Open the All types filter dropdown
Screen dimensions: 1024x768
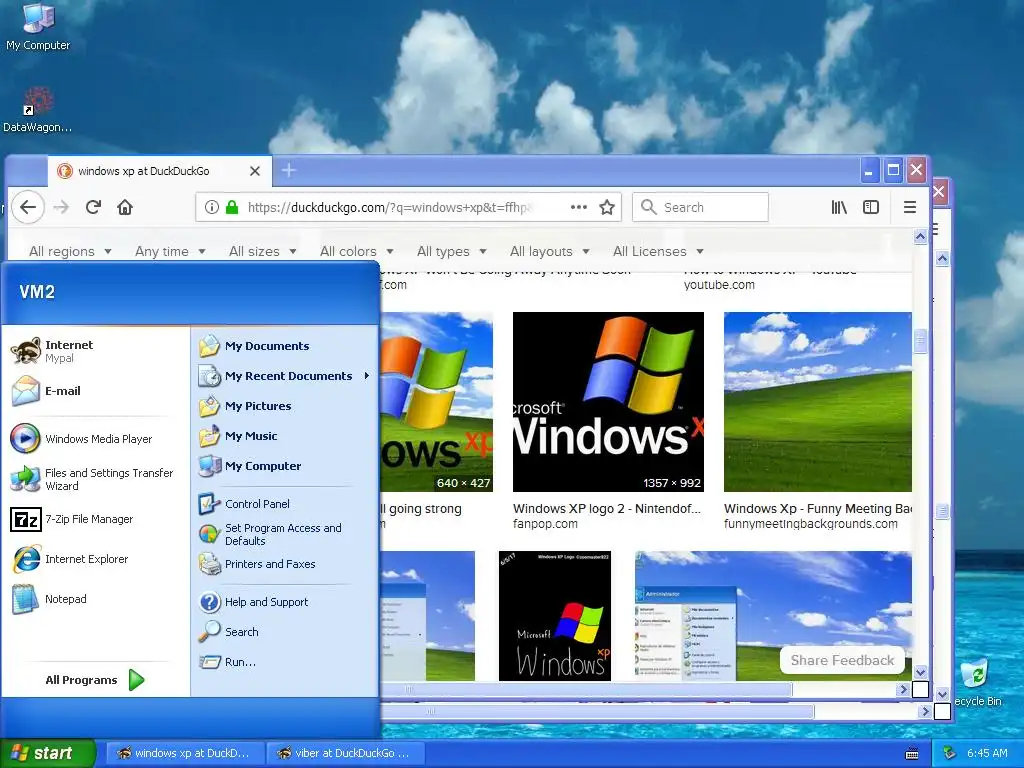tap(452, 251)
